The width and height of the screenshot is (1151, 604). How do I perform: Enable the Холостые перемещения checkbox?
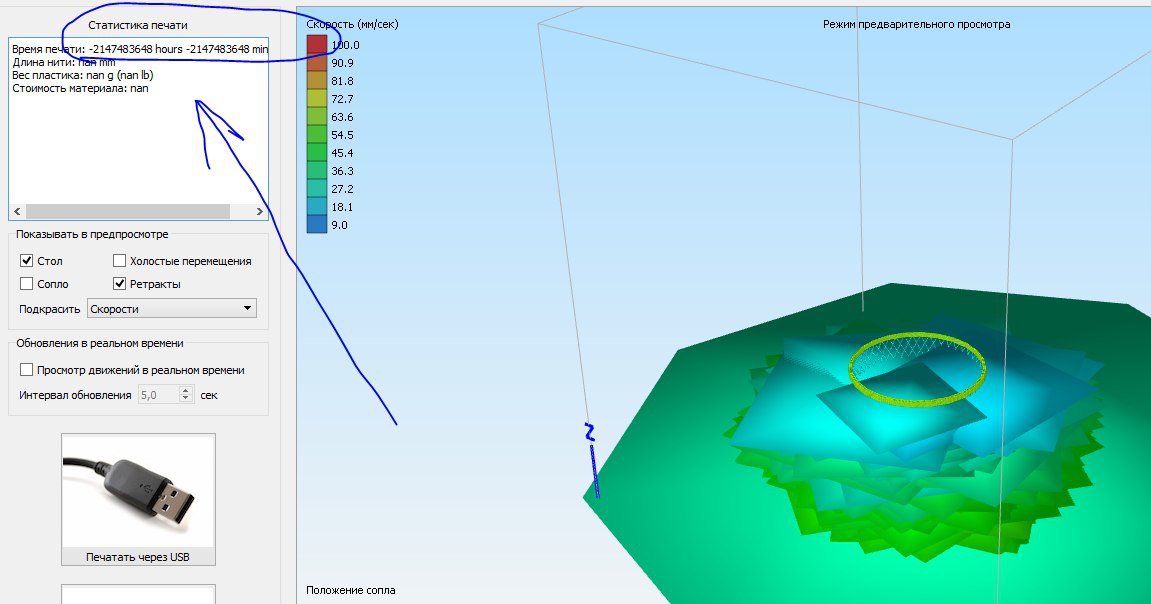point(120,261)
